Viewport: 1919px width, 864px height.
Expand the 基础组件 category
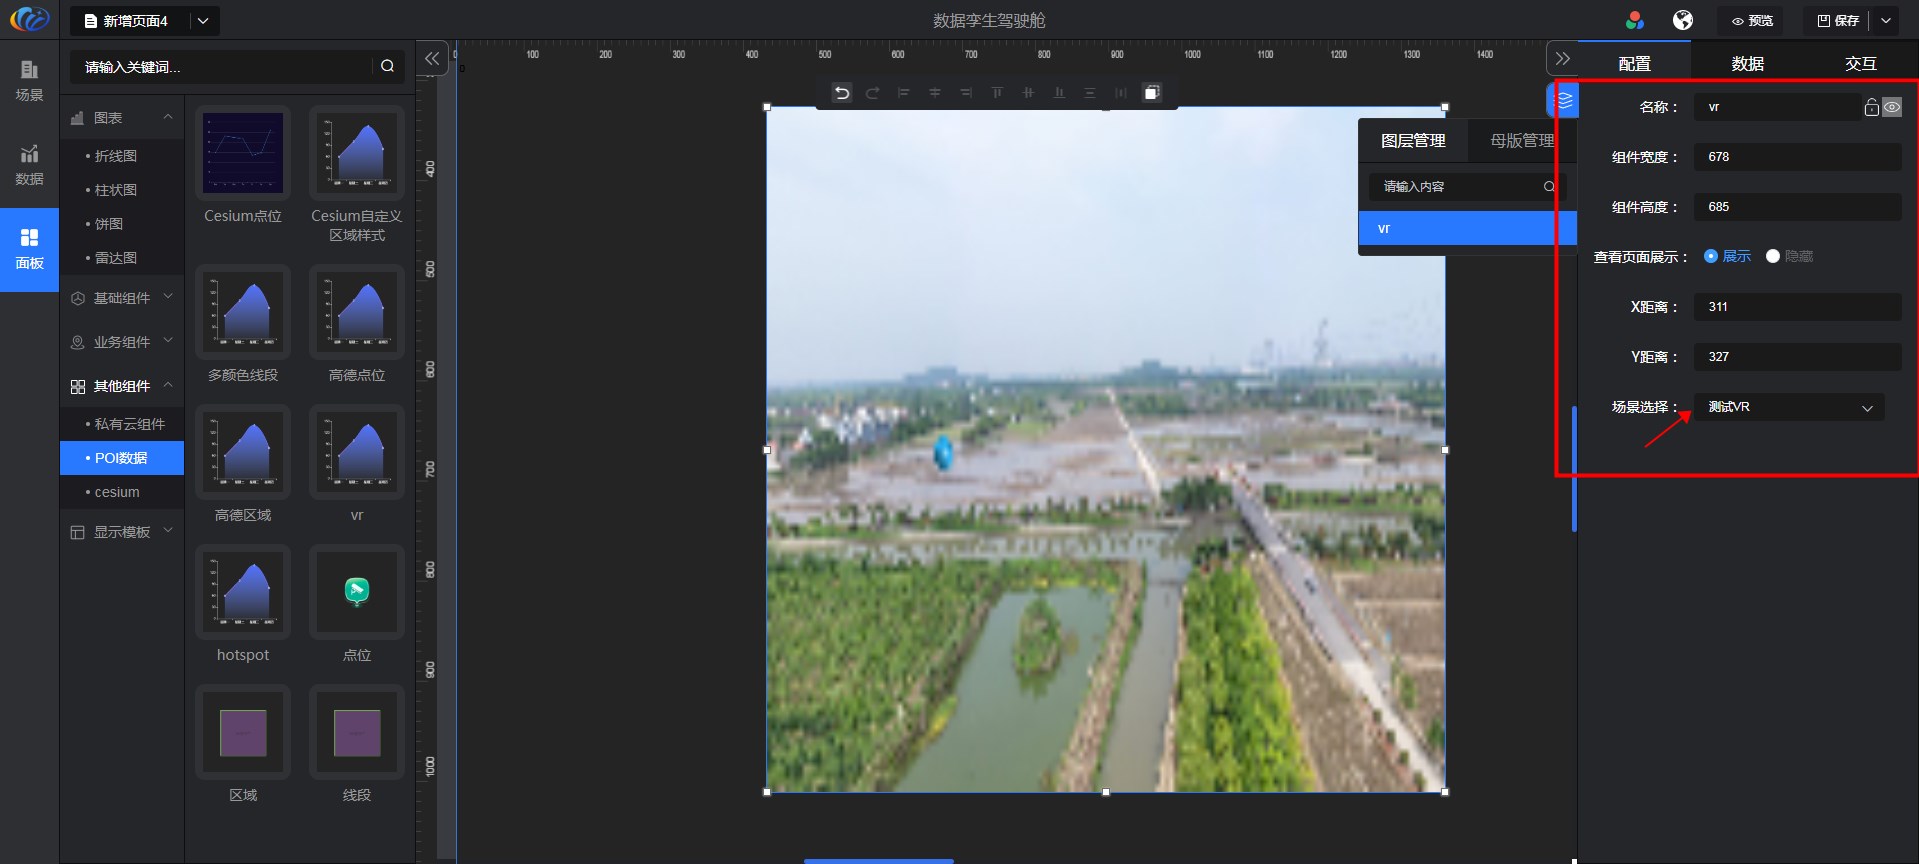pyautogui.click(x=122, y=298)
